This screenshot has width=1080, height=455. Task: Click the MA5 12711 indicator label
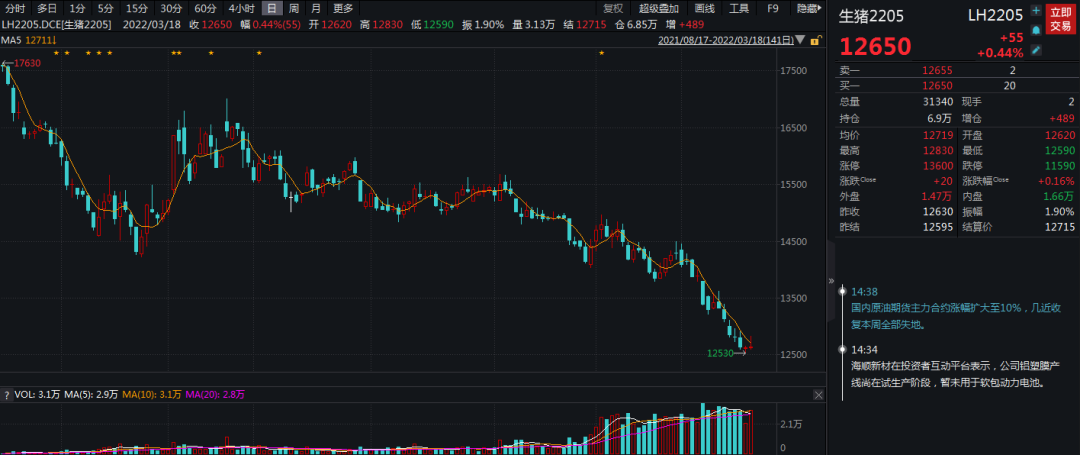(29, 41)
